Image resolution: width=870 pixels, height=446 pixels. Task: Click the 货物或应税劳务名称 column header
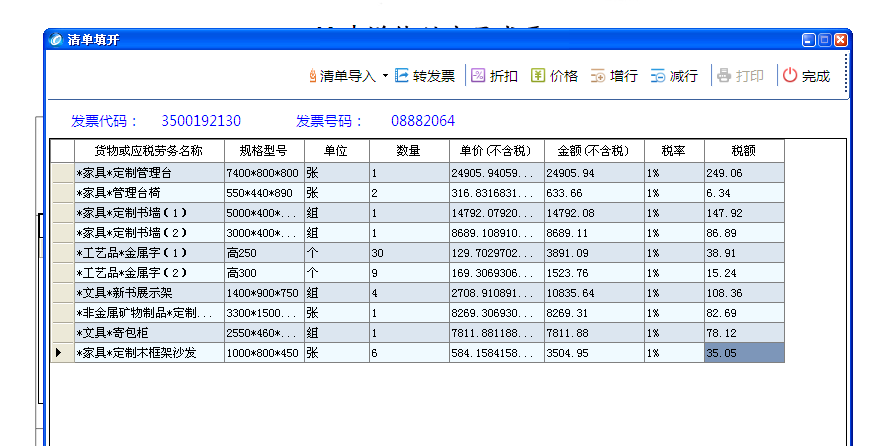[148, 151]
